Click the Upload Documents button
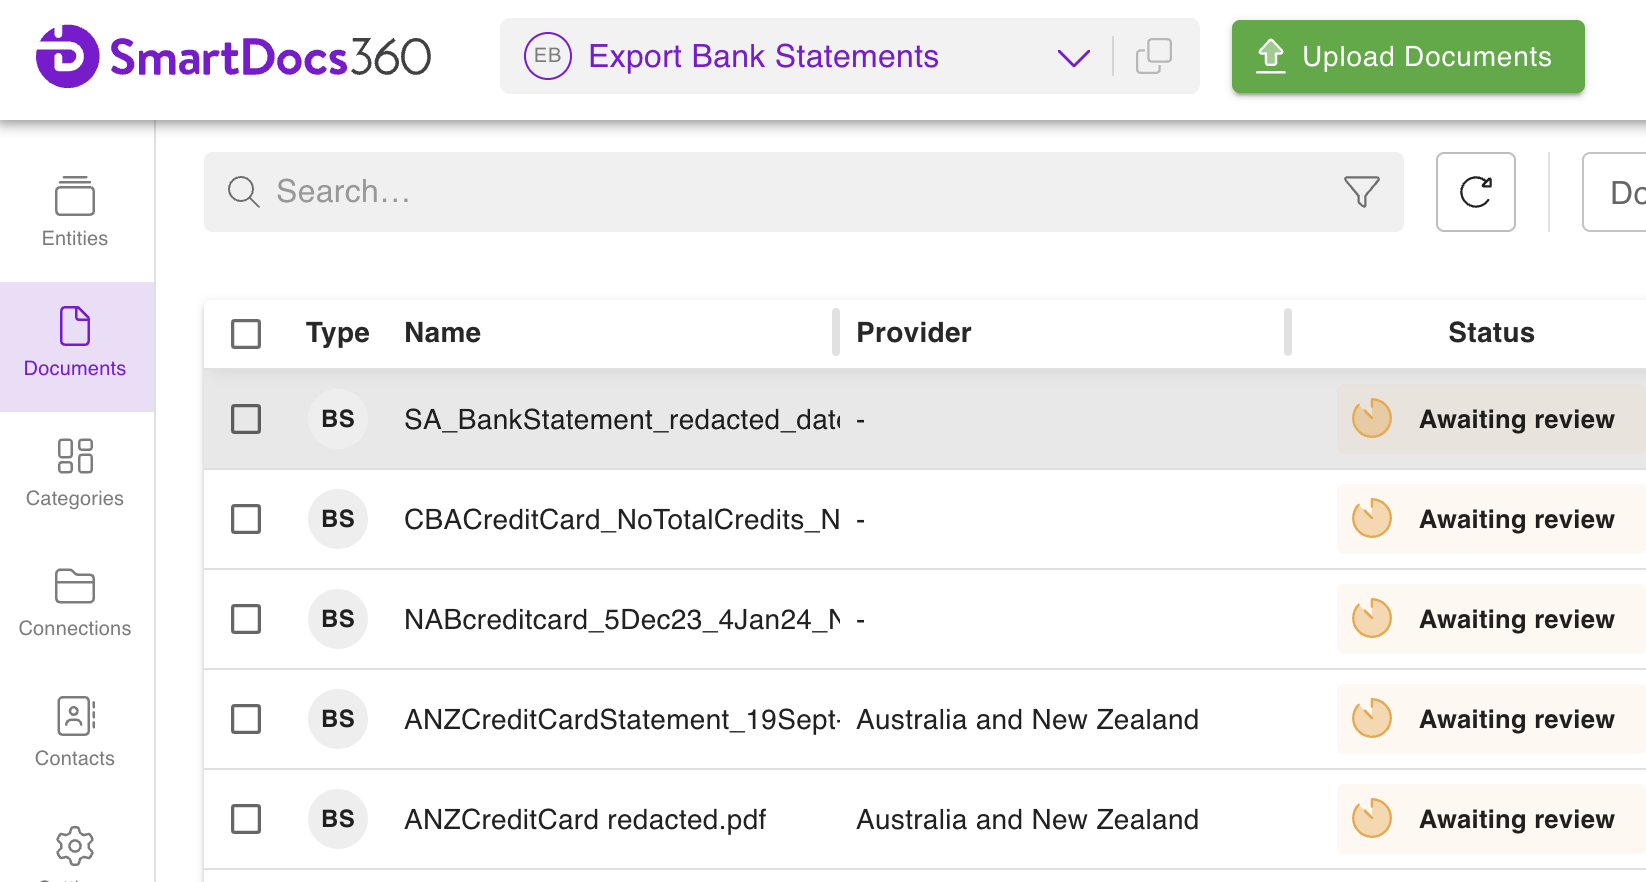The image size is (1646, 882). [x=1407, y=57]
